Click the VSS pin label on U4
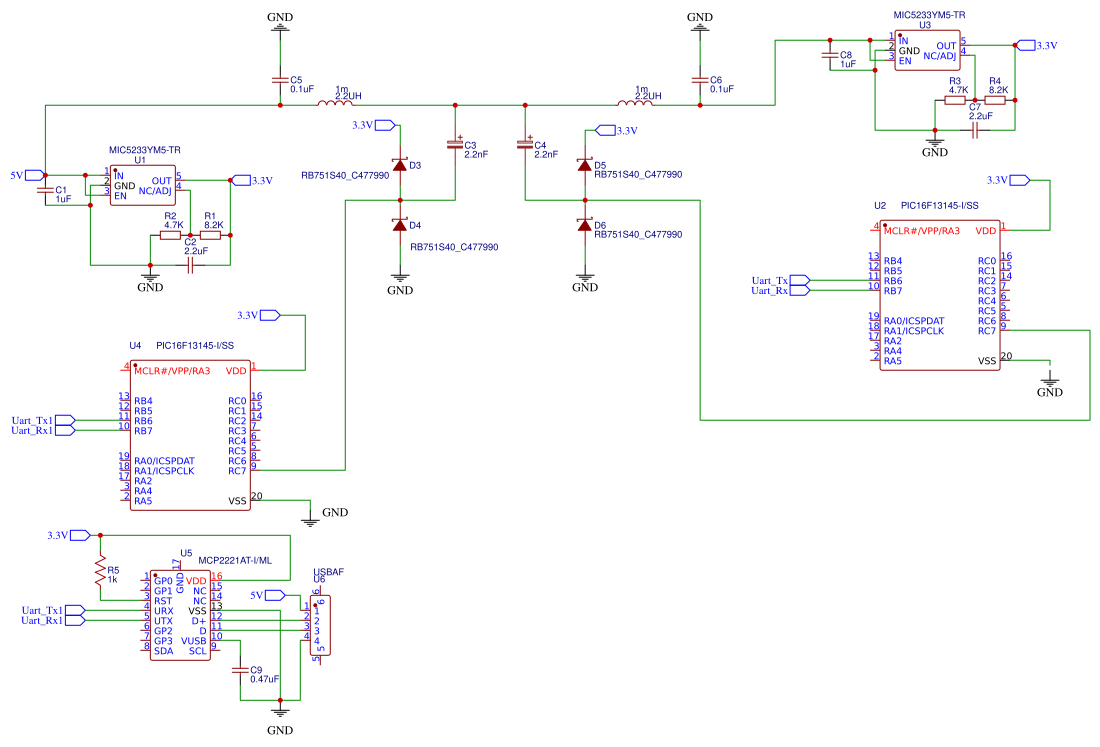Screen dimensions: 1100x747 [x=237, y=501]
